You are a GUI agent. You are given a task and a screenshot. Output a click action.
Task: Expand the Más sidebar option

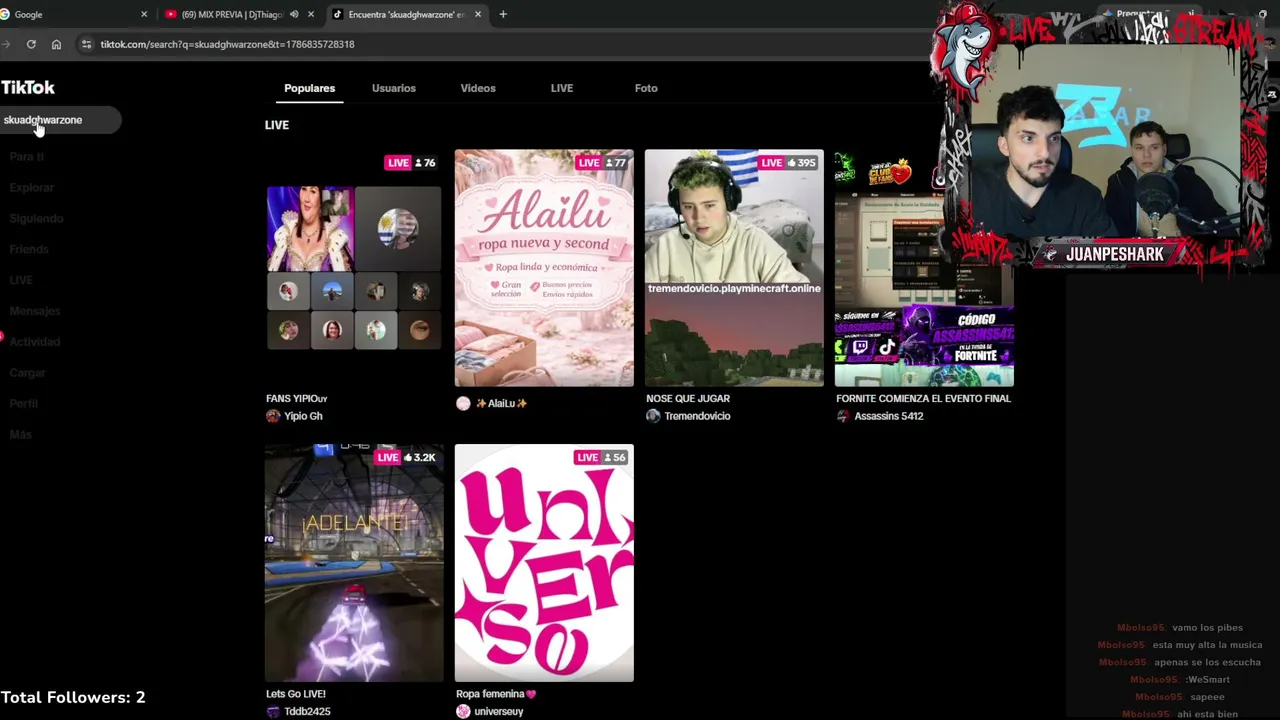tap(21, 435)
